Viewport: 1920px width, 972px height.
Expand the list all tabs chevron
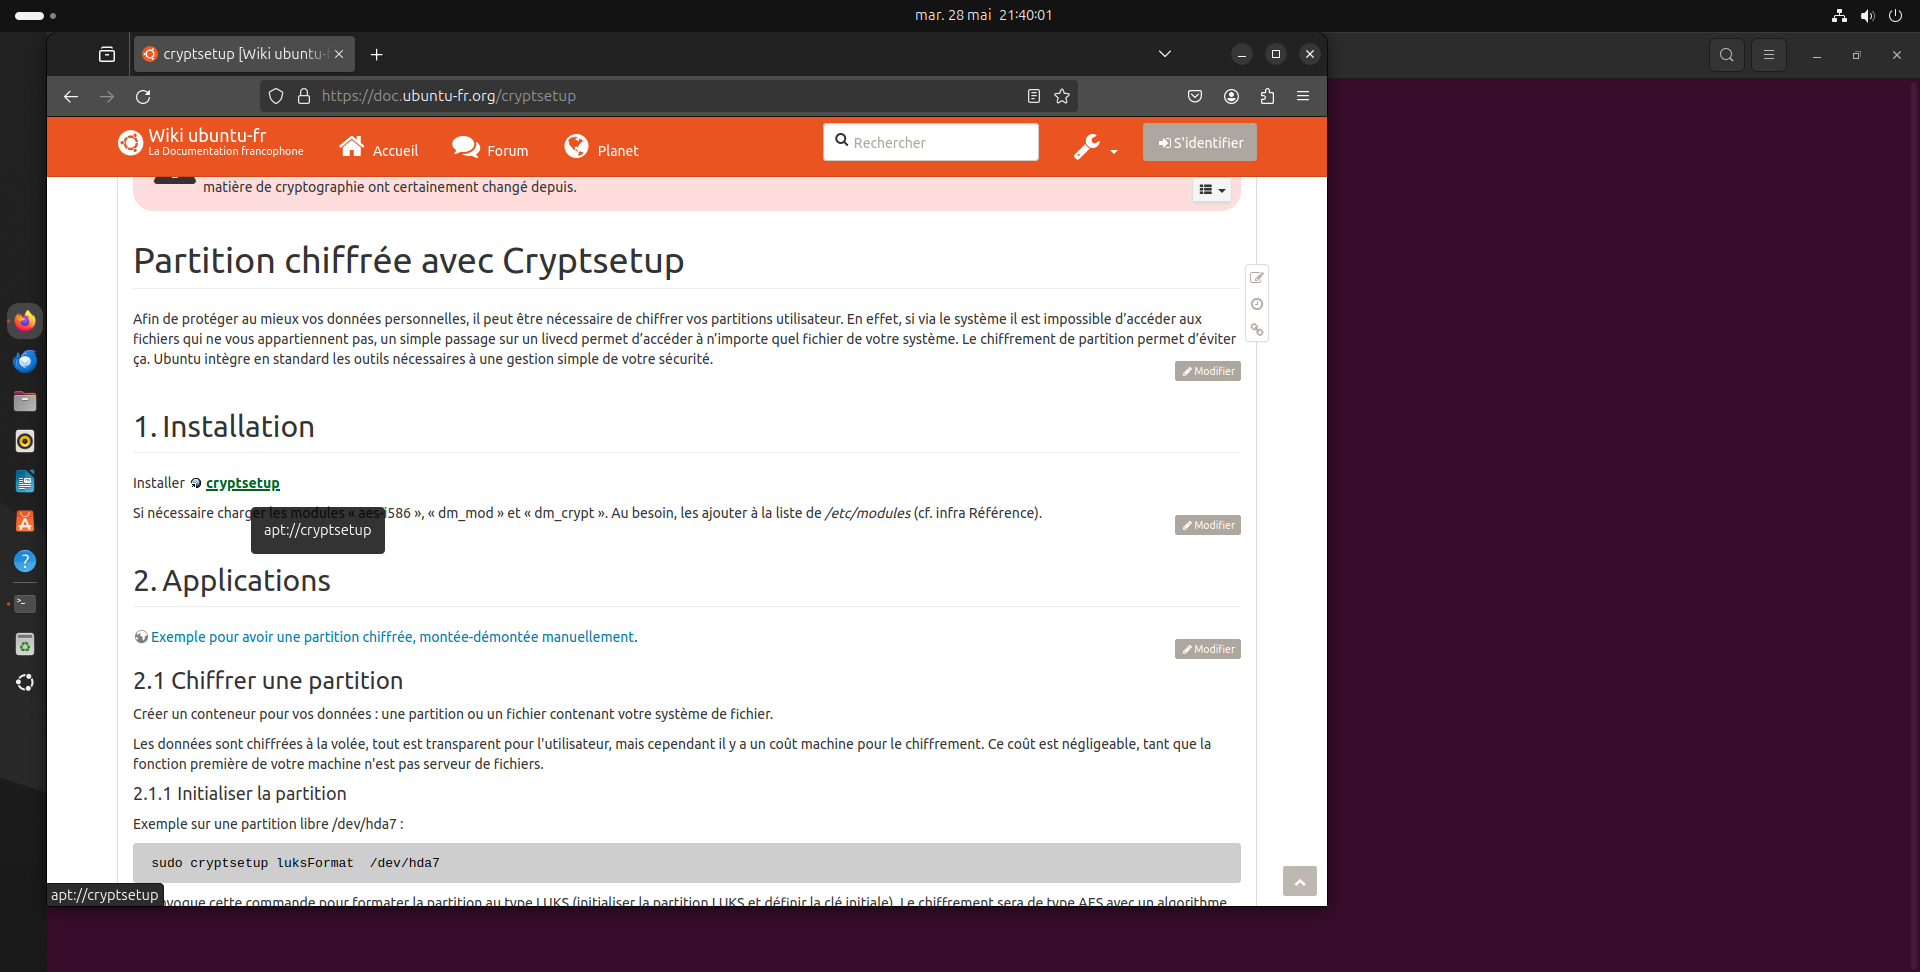click(x=1165, y=54)
